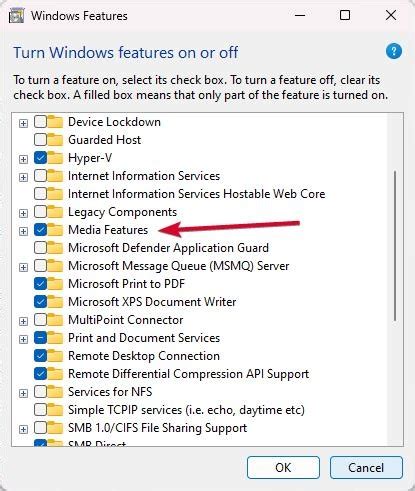This screenshot has width=415, height=491.
Task: Click the feature list vertical scrollbar
Action: point(395,246)
